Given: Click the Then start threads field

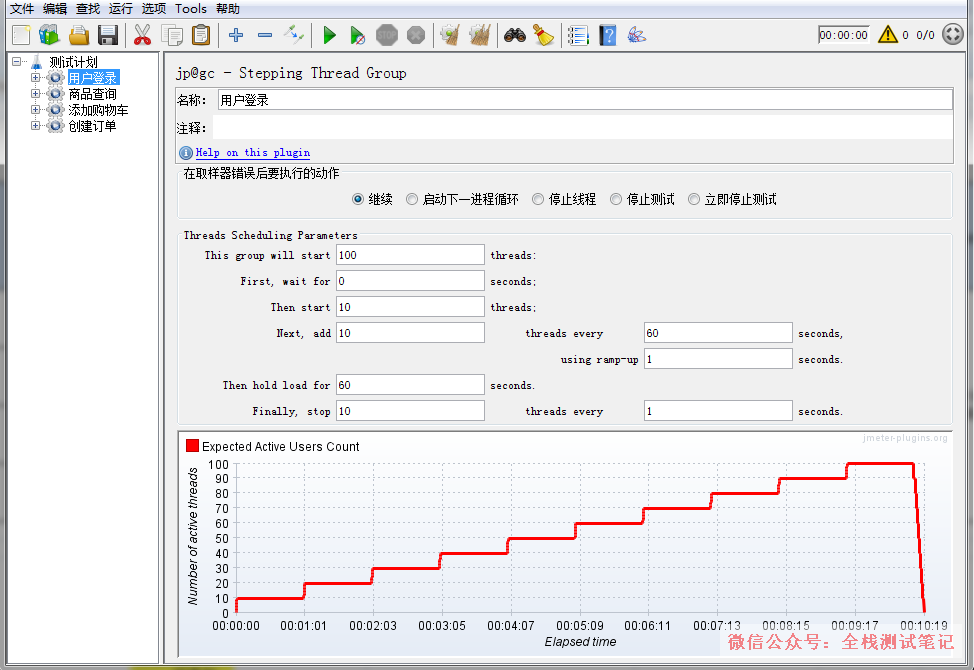Looking at the screenshot, I should [x=410, y=307].
